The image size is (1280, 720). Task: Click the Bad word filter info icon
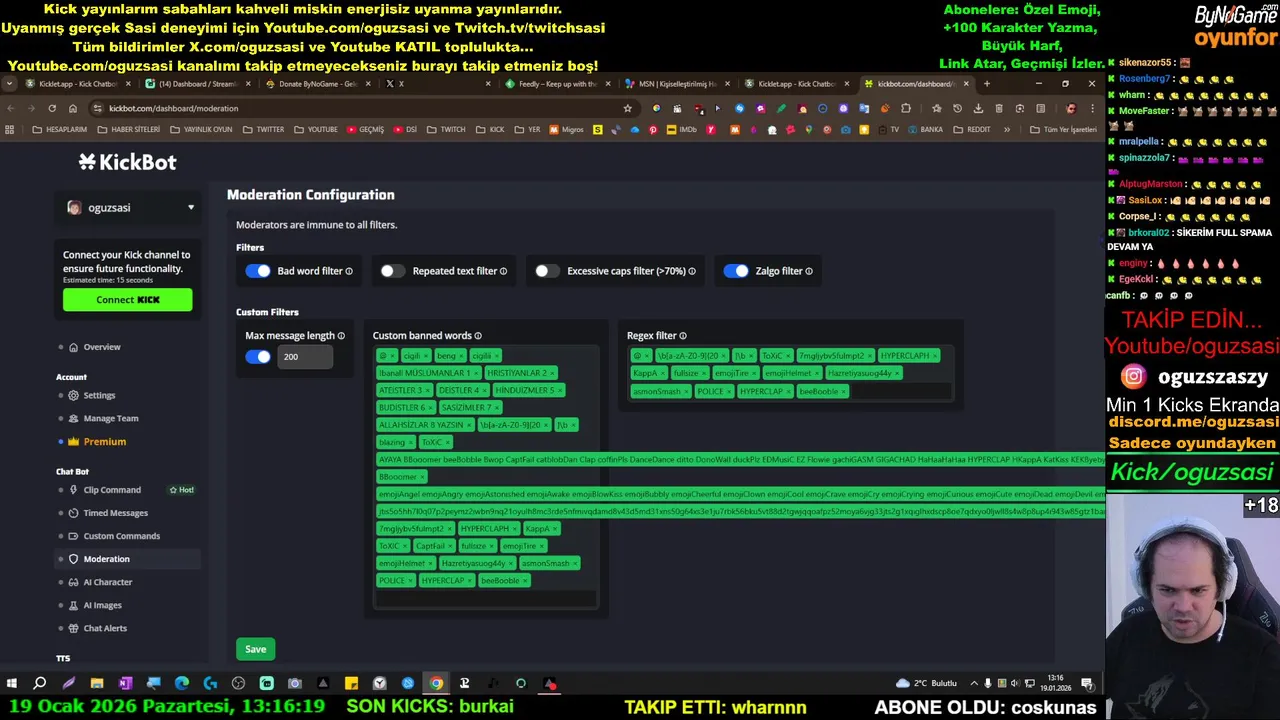coord(349,271)
